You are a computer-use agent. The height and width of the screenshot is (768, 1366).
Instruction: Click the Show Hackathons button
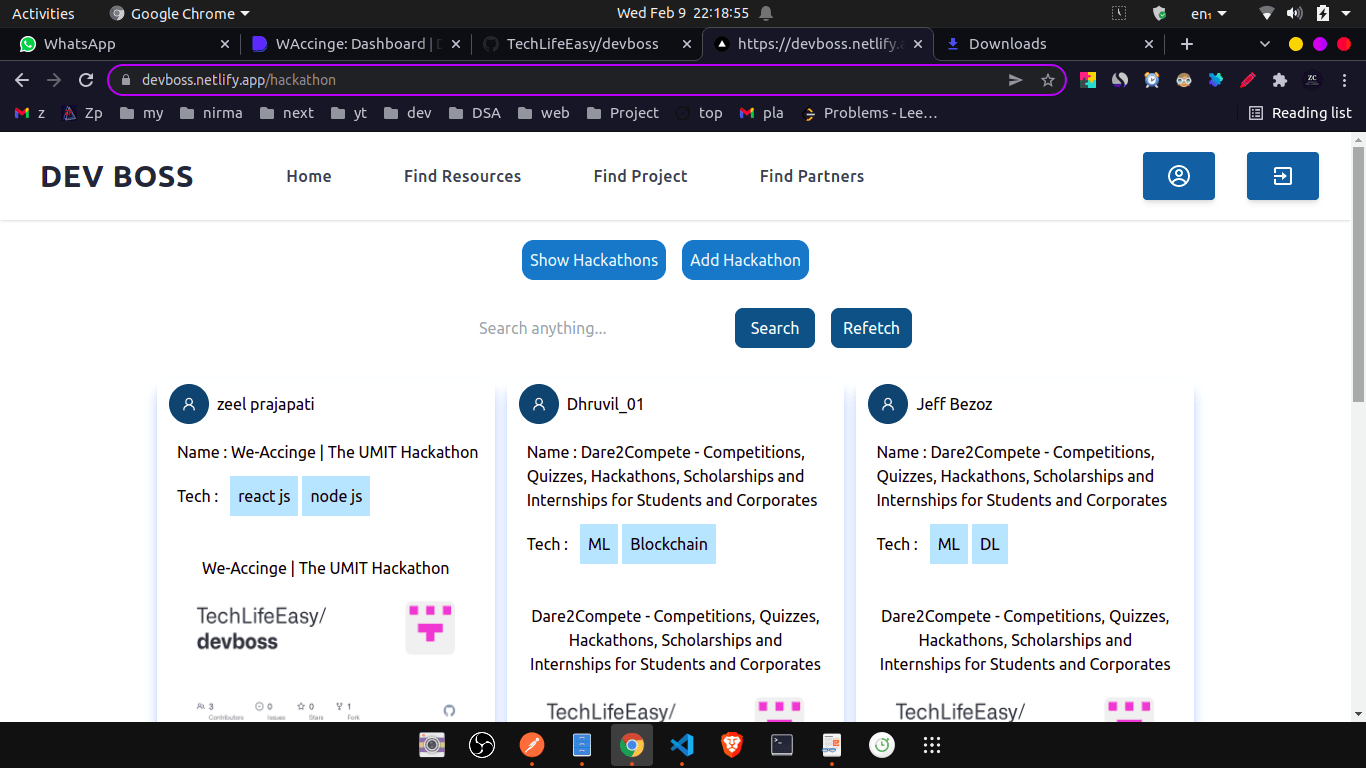click(594, 260)
